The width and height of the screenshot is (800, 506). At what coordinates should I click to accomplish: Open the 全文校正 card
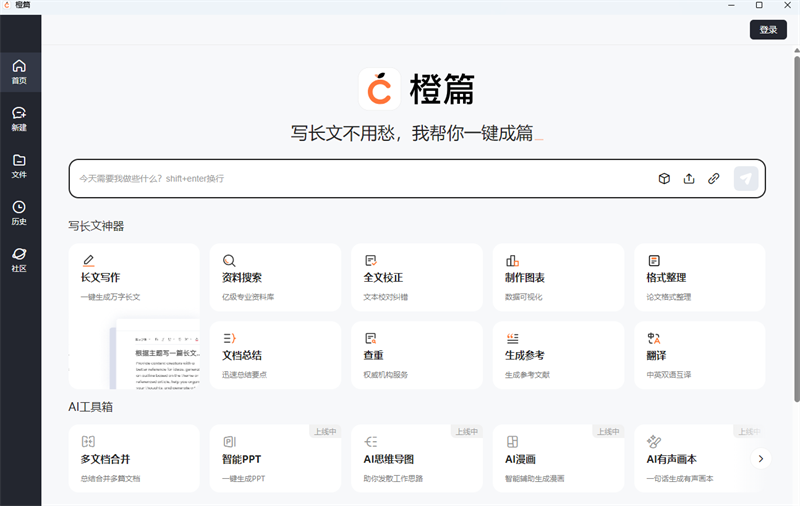[417, 277]
